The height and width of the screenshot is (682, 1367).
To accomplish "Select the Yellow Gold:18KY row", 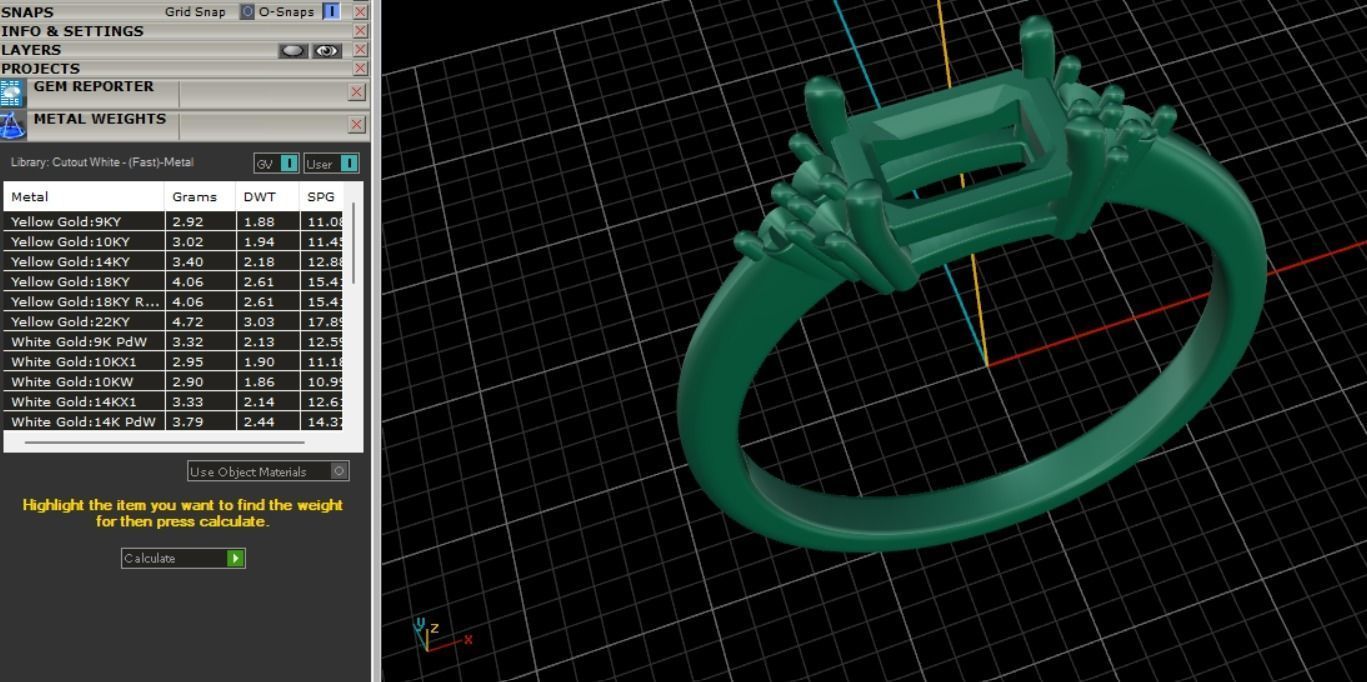I will point(173,281).
